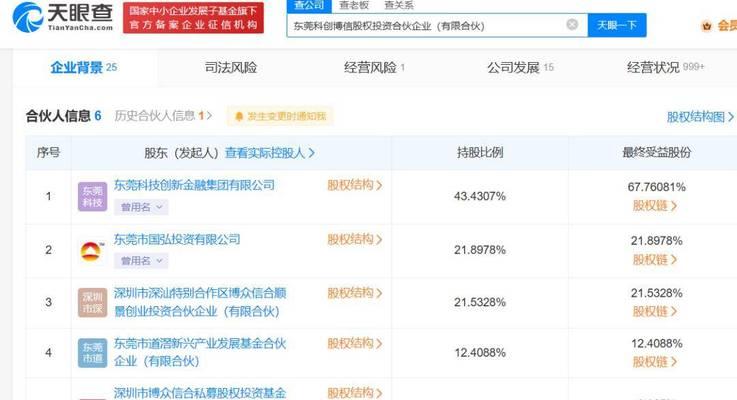Click the 深圳市深 company logo
Image resolution: width=737 pixels, height=400 pixels.
(x=93, y=303)
